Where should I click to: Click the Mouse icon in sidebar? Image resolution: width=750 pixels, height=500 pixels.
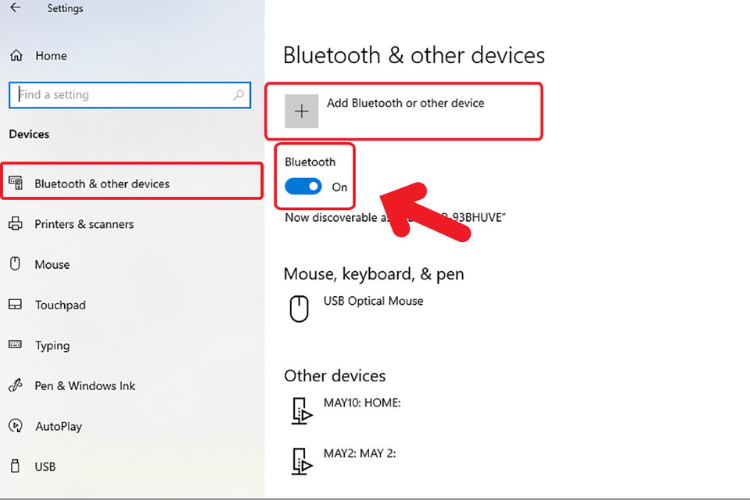[16, 264]
